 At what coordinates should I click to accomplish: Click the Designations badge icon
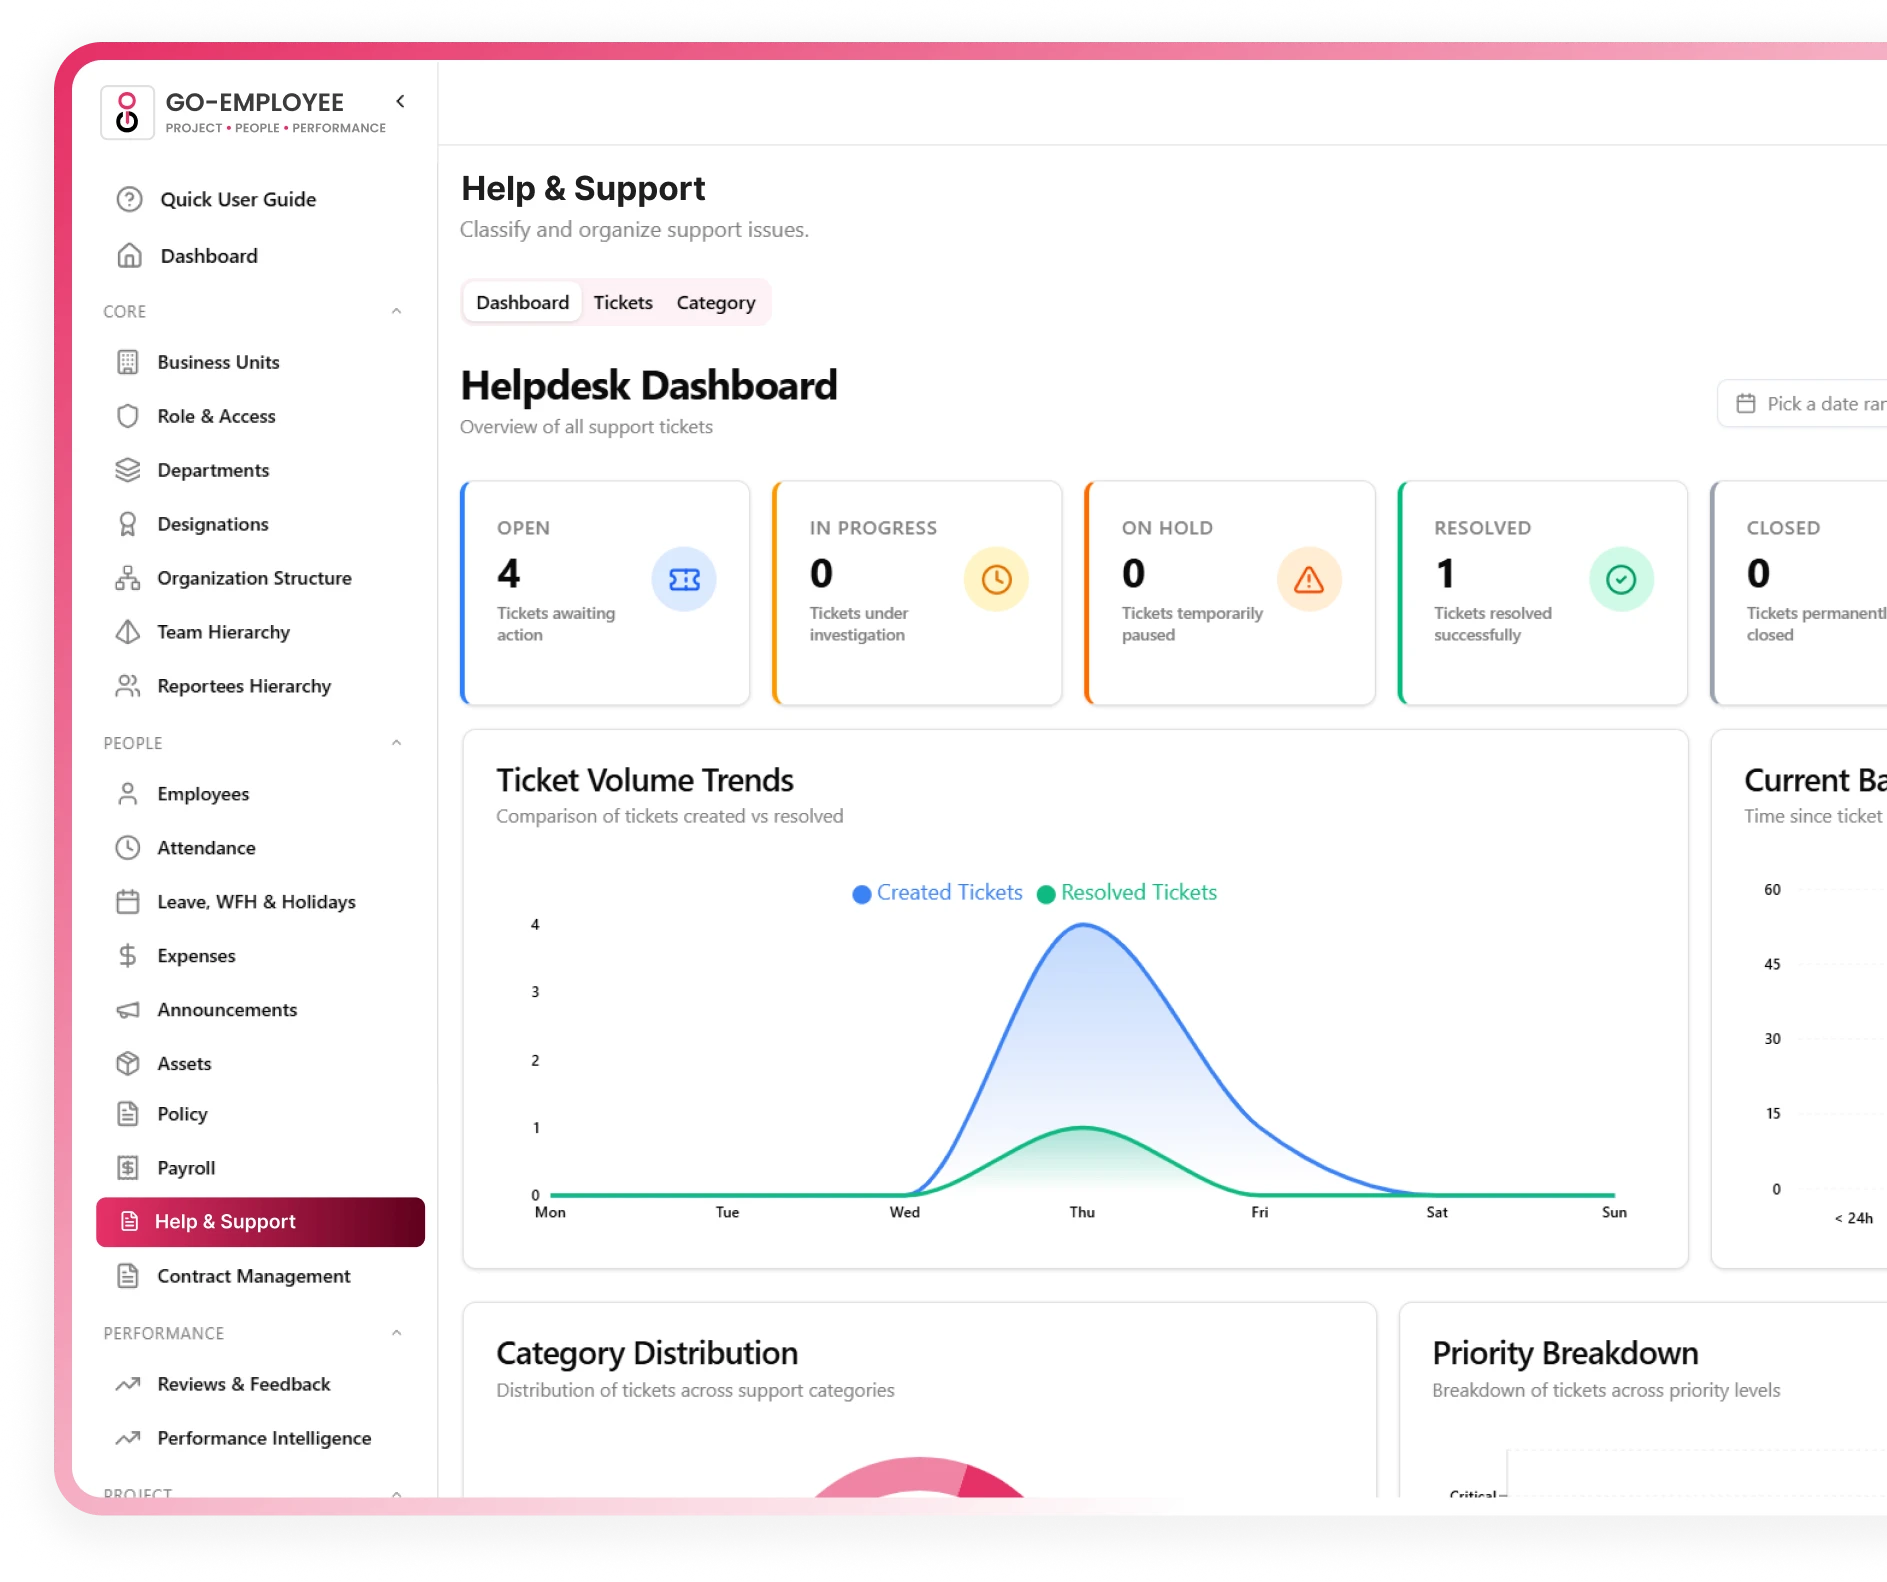(128, 524)
